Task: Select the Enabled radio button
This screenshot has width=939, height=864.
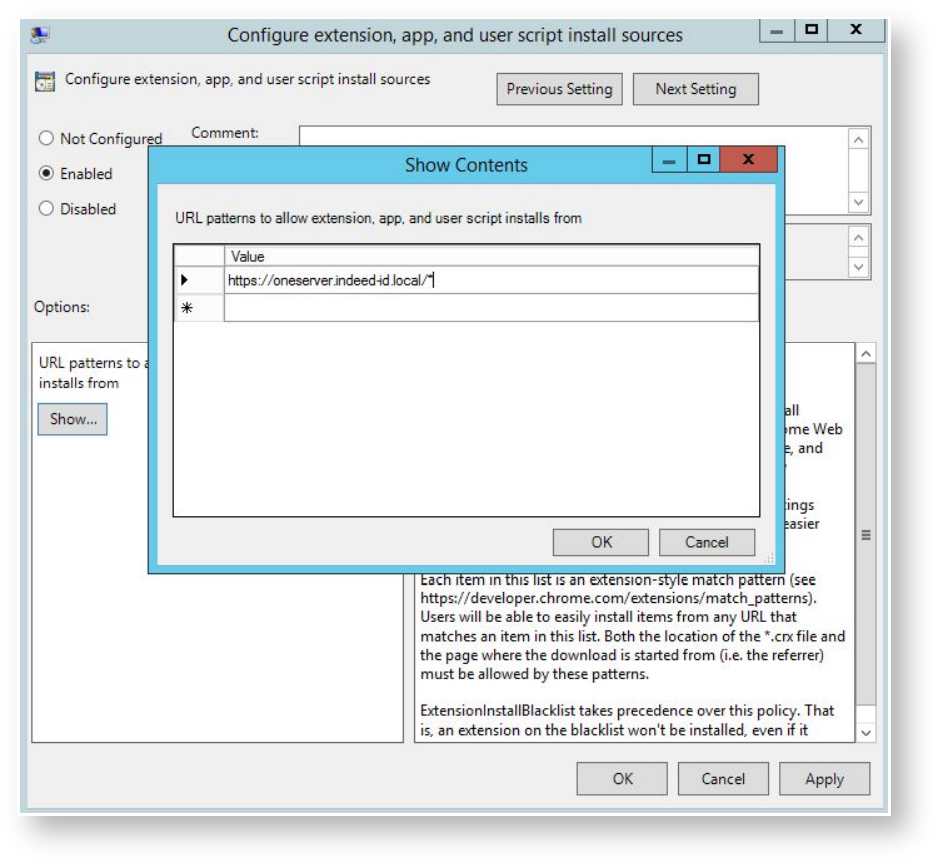Action: point(46,173)
